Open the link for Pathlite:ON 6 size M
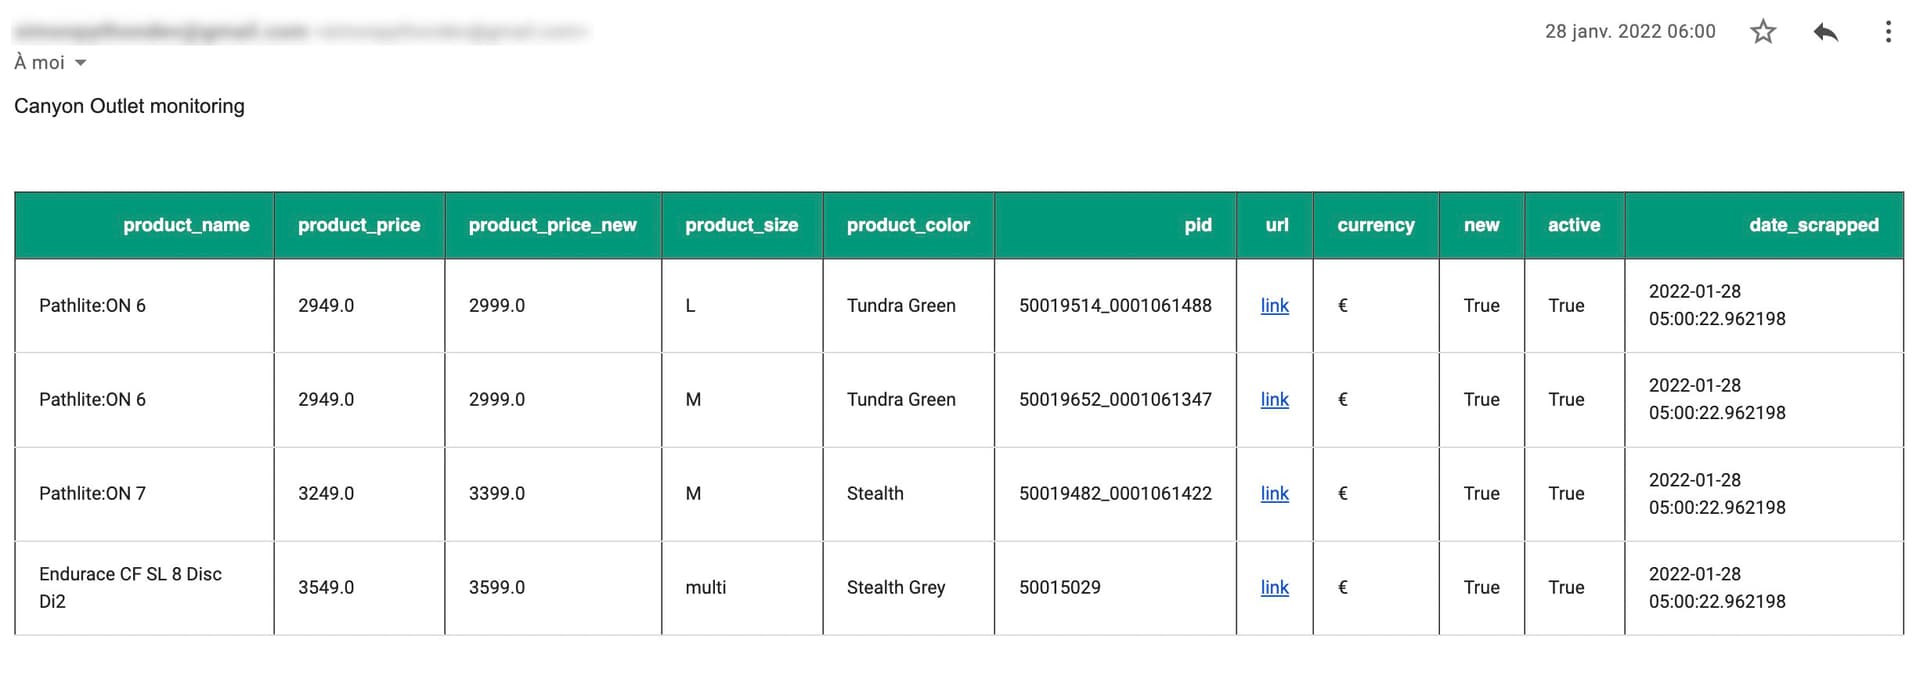Viewport: 1920px width, 680px height. [1274, 399]
